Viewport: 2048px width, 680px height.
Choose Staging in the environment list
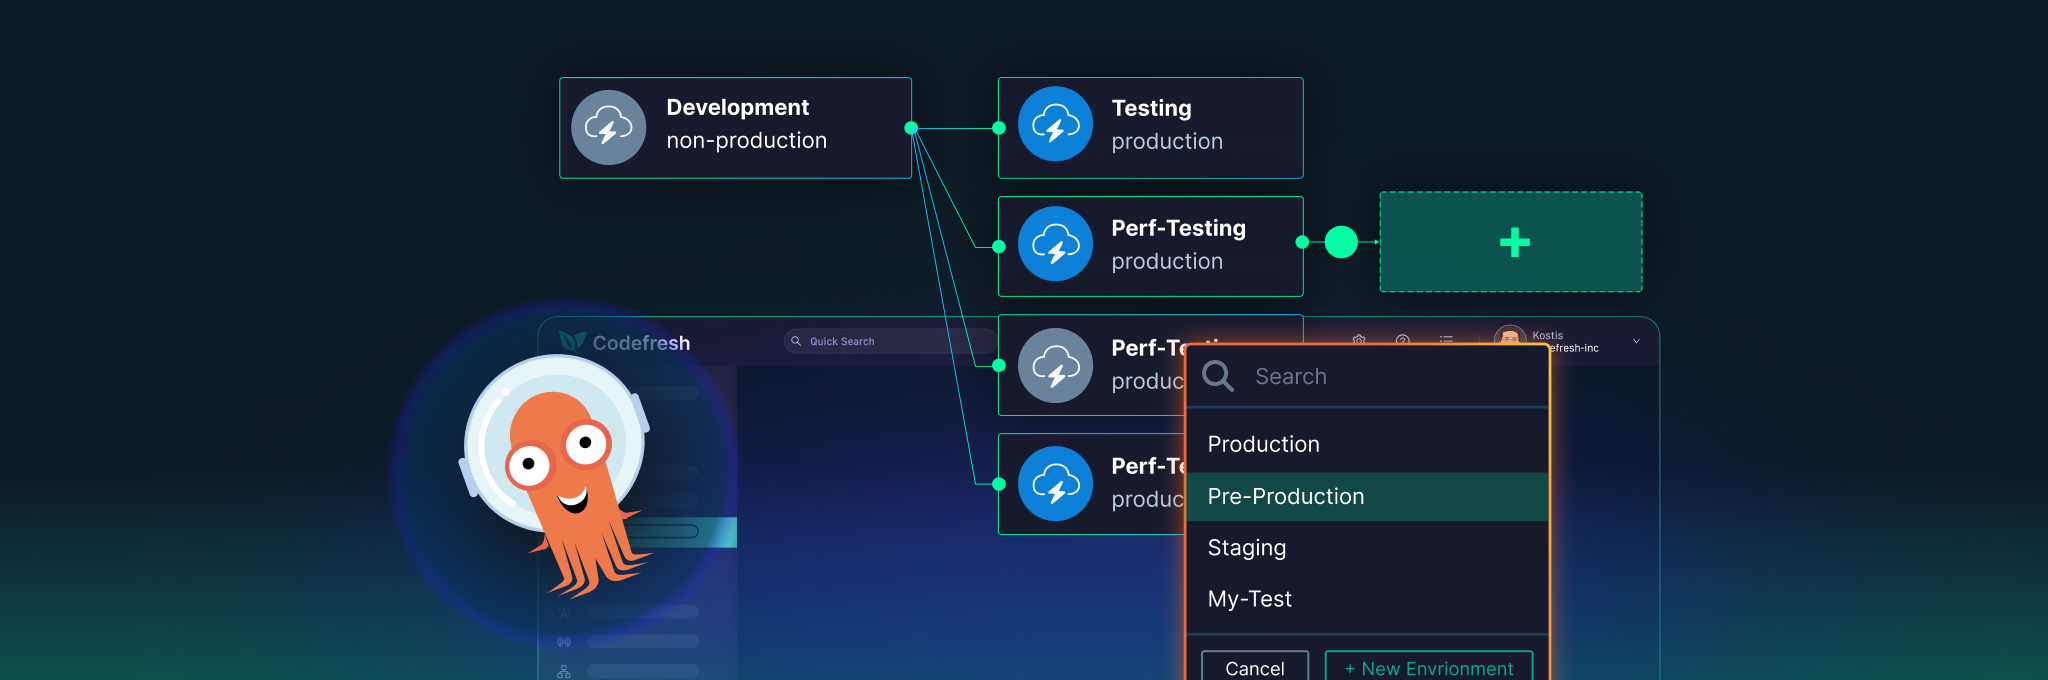(1367, 547)
